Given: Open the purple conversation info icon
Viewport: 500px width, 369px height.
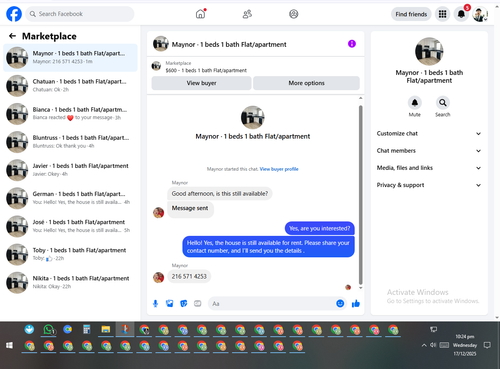Looking at the screenshot, I should pyautogui.click(x=352, y=44).
